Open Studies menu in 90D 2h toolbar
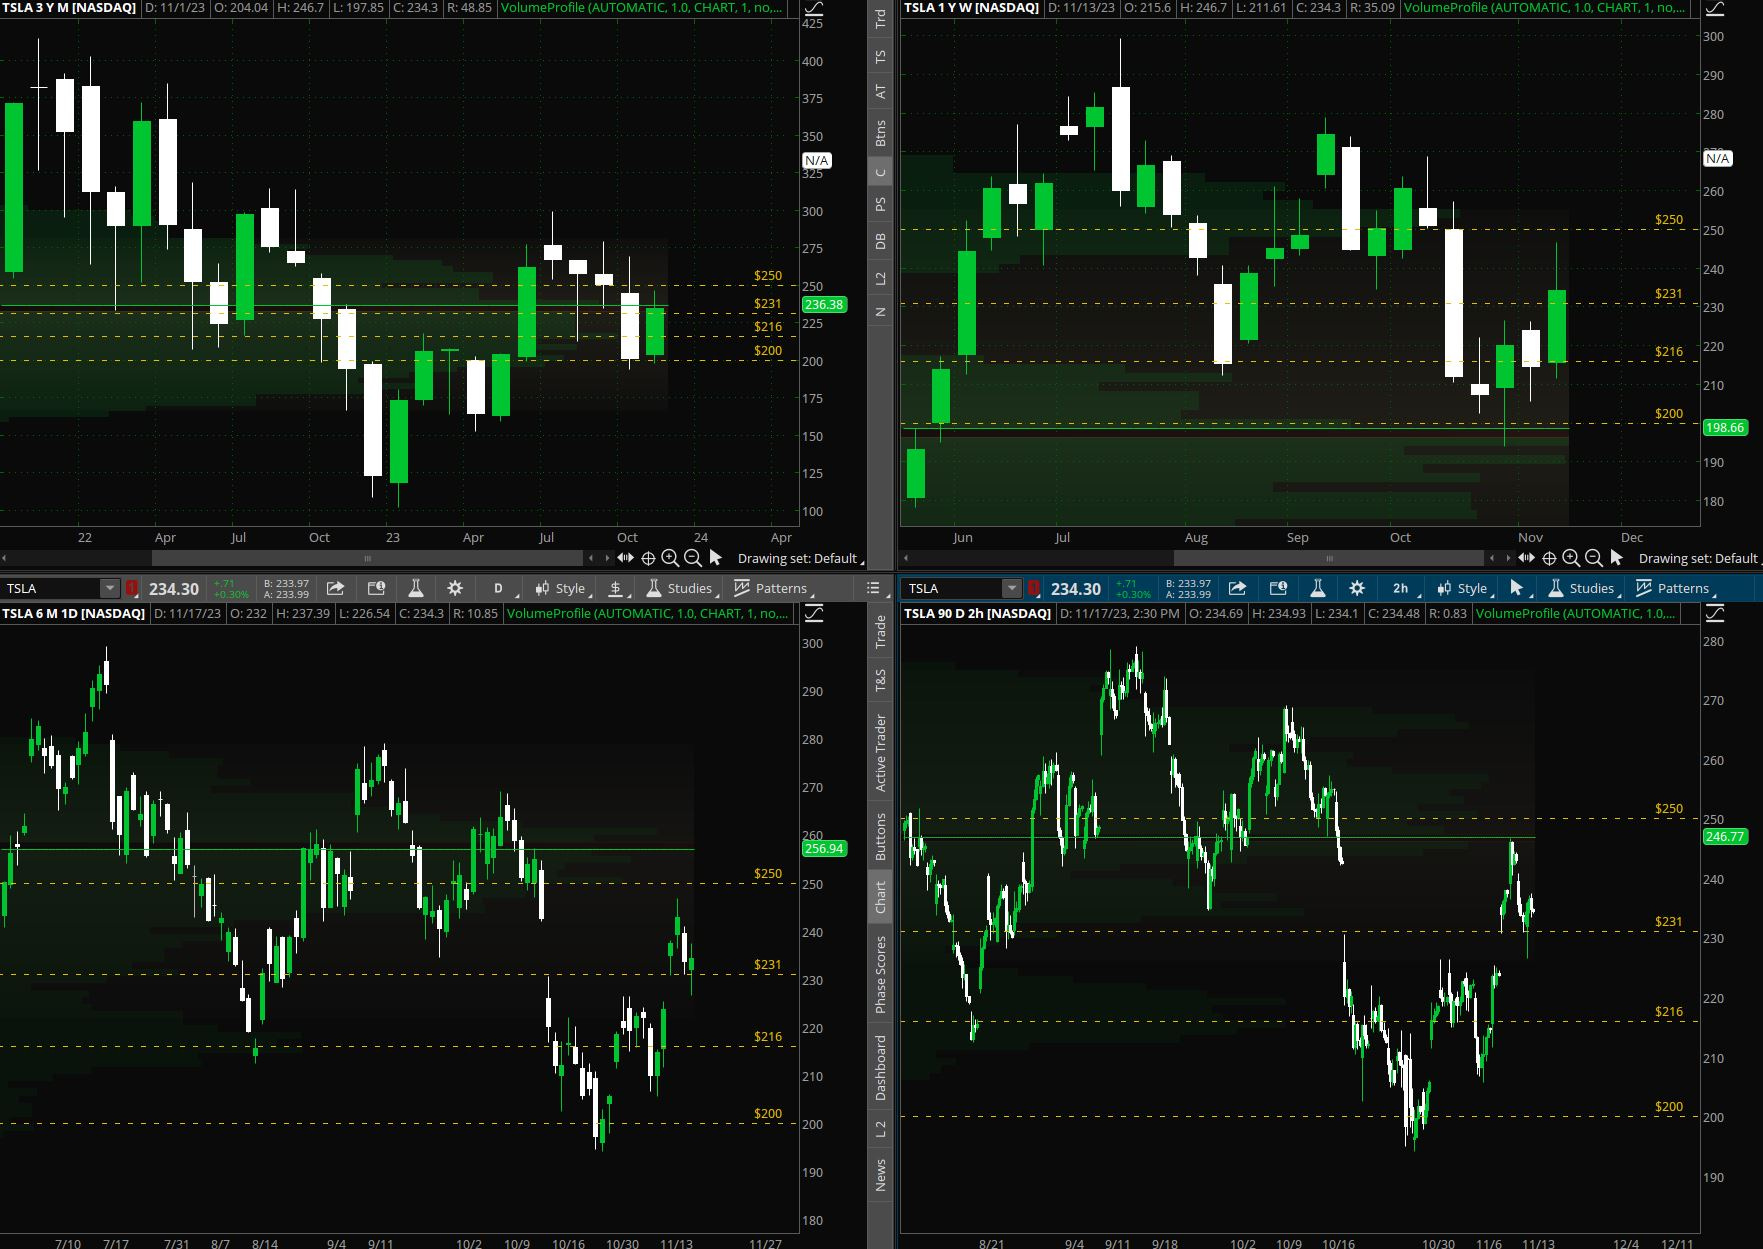Viewport: 1763px width, 1249px height. 1582,588
